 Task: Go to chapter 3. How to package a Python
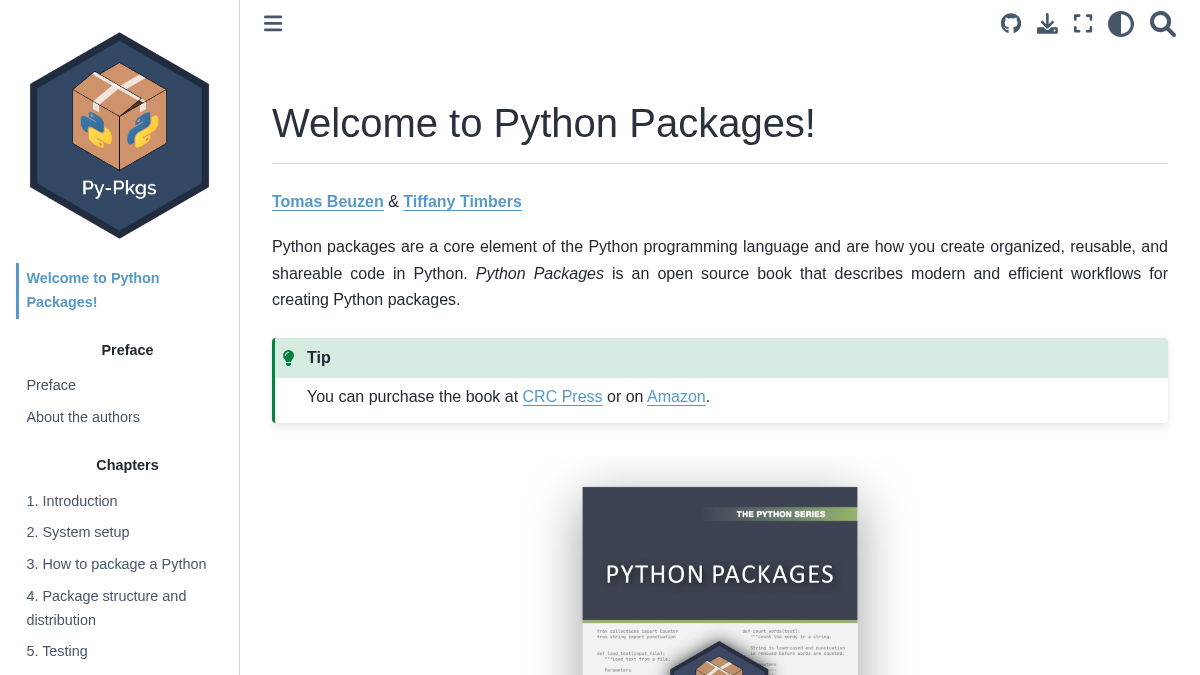coord(116,564)
